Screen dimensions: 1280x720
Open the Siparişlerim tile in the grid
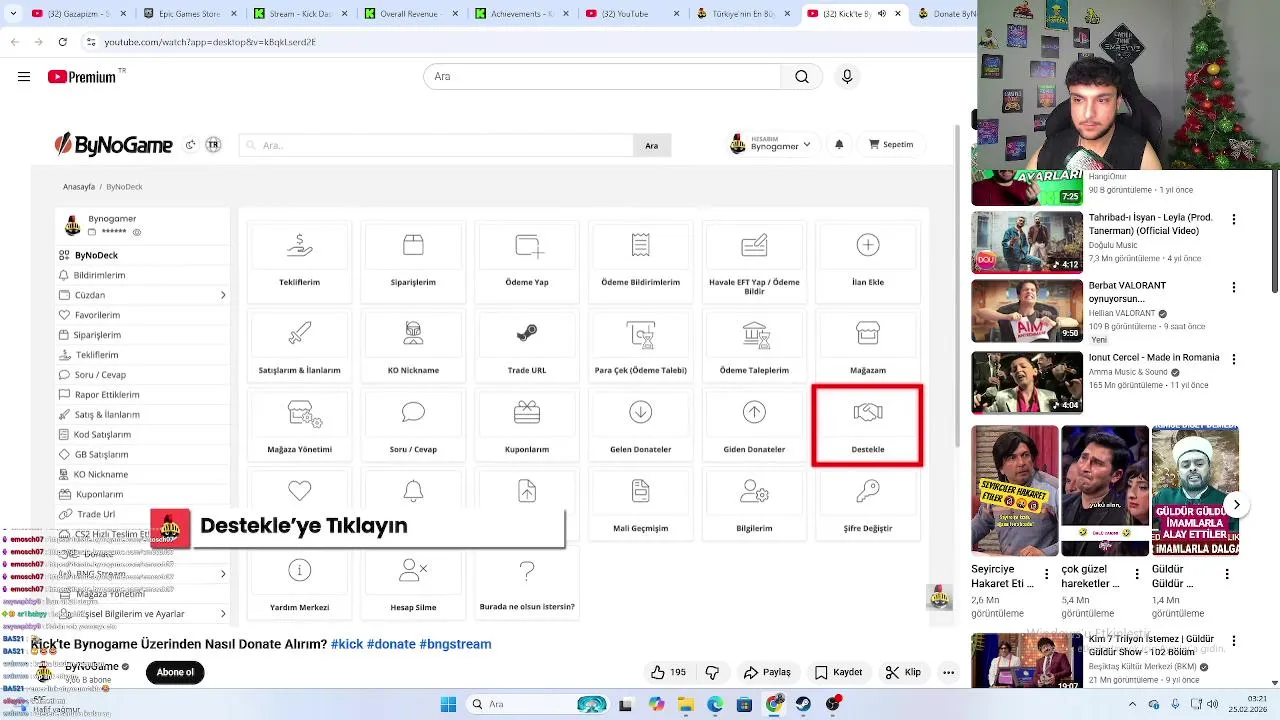click(x=413, y=260)
